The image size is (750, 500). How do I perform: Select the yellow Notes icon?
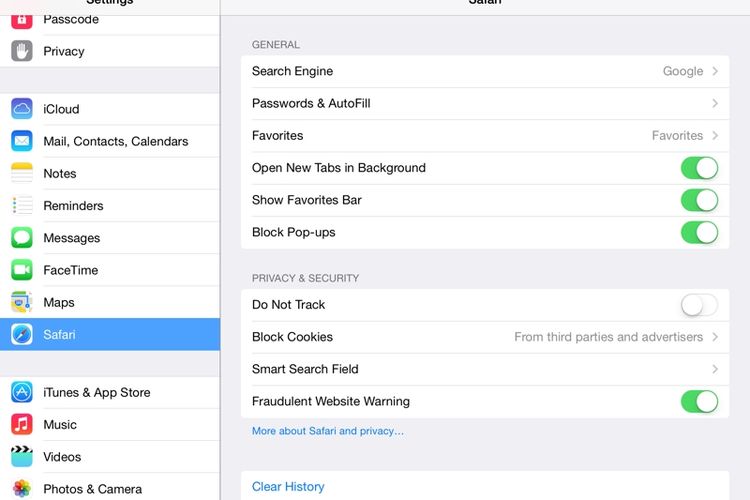coord(22,173)
